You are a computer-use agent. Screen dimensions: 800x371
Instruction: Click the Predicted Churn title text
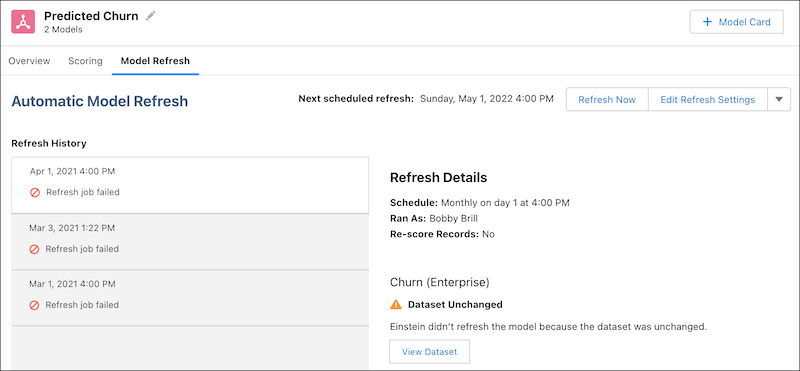(91, 16)
